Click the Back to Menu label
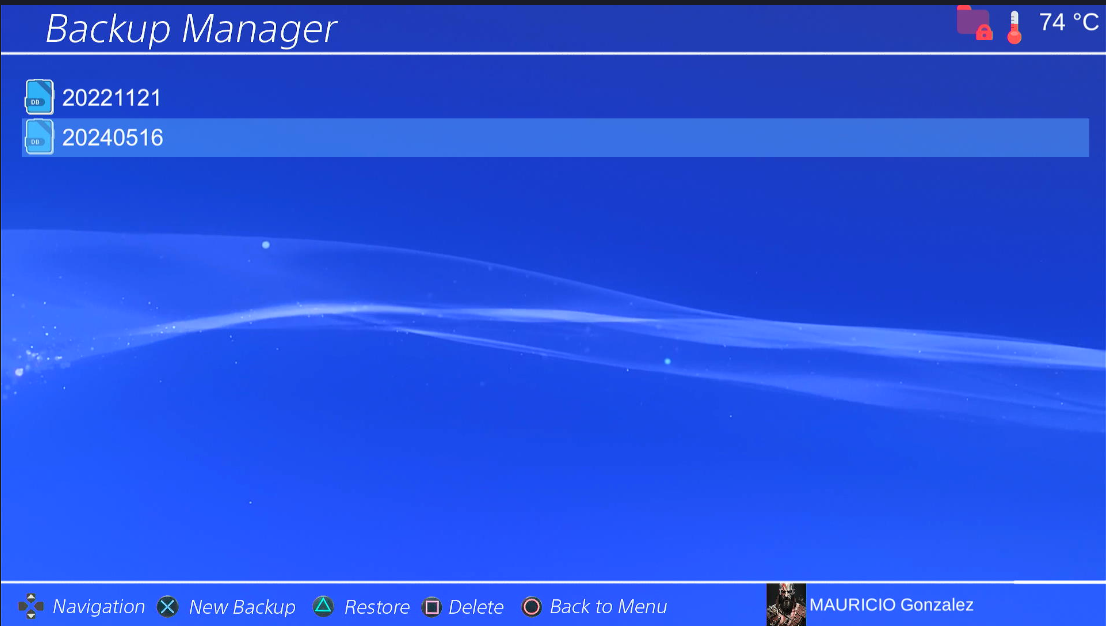The width and height of the screenshot is (1106, 626). pos(608,607)
